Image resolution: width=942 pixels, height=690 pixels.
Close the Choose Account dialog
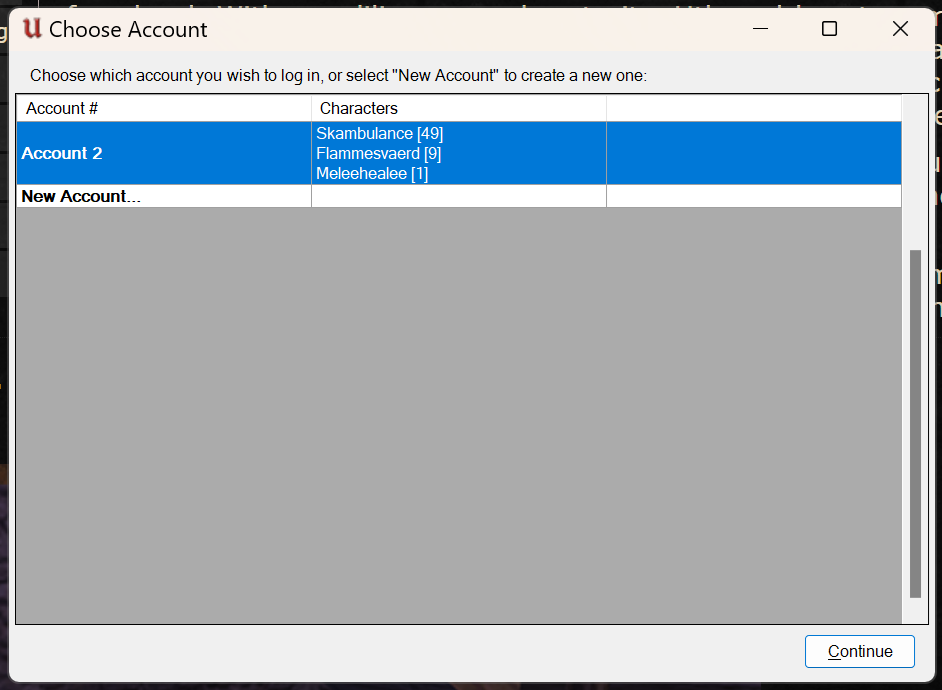[900, 29]
